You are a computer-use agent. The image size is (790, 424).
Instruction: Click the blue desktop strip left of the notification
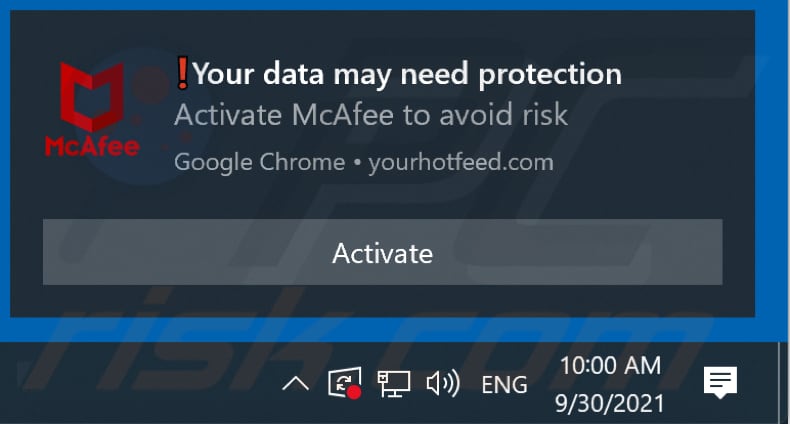[4, 170]
